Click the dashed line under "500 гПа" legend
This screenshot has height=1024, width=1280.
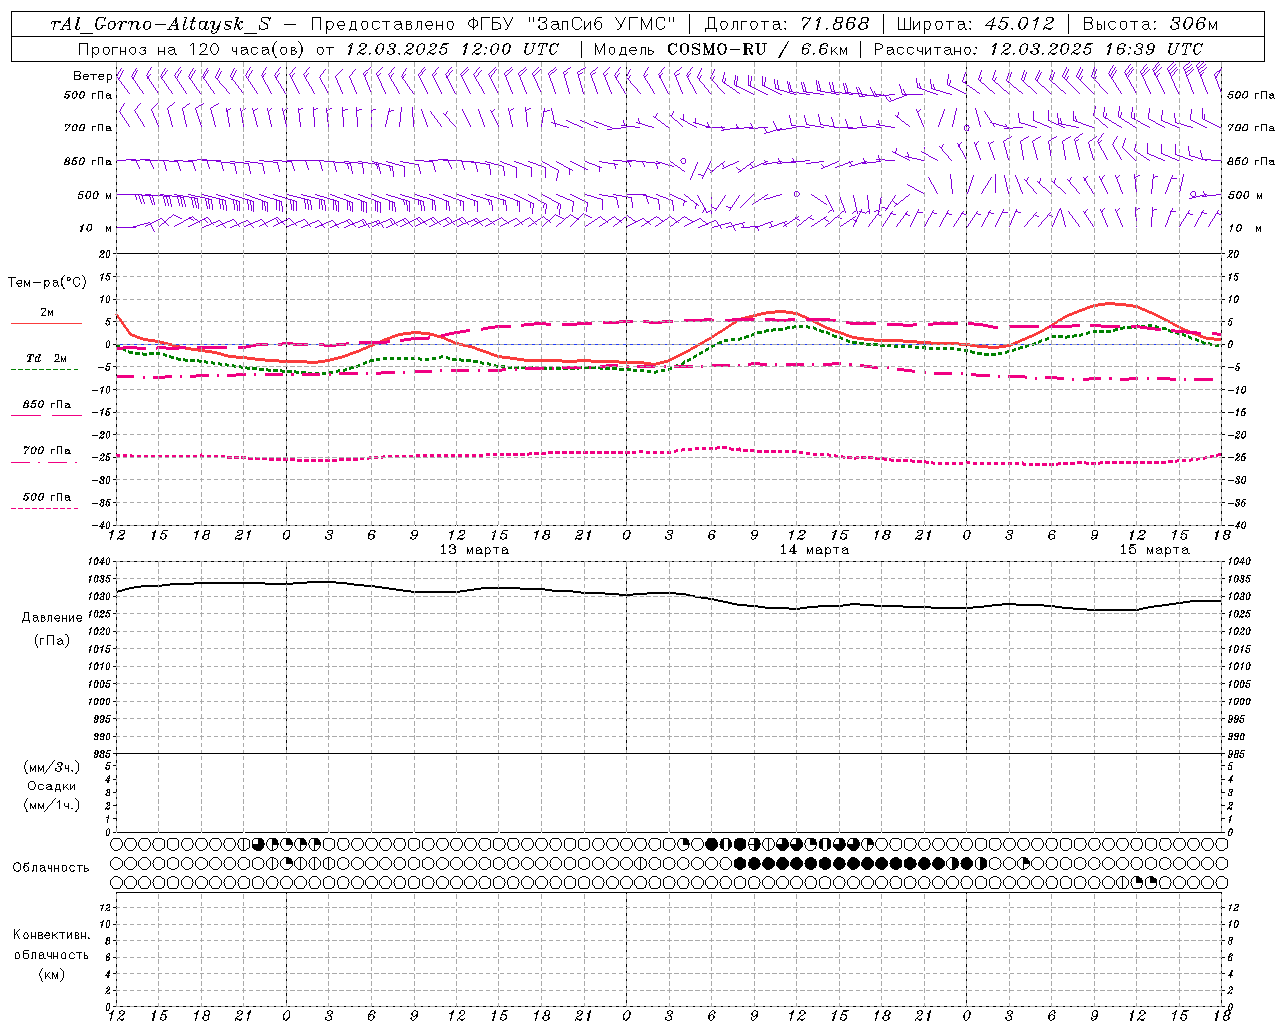pos(44,508)
